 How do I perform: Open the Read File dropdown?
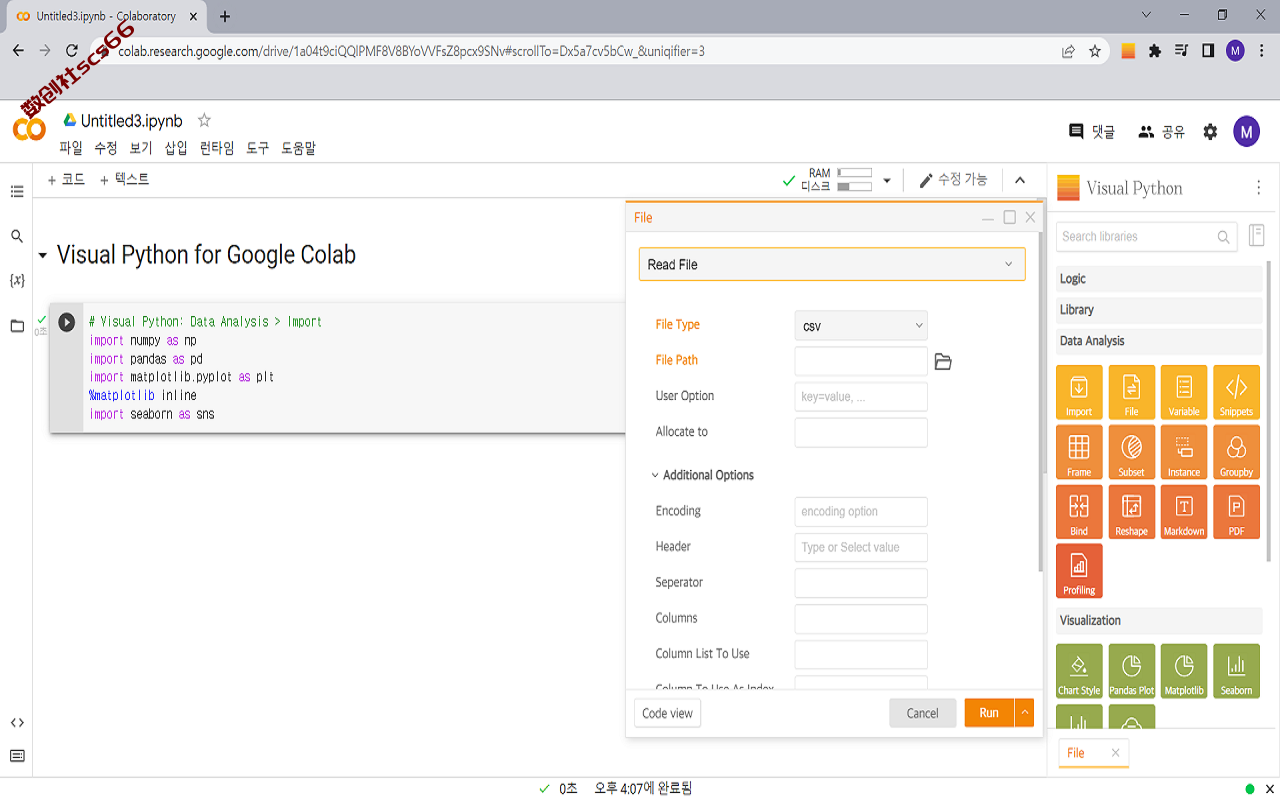[832, 264]
